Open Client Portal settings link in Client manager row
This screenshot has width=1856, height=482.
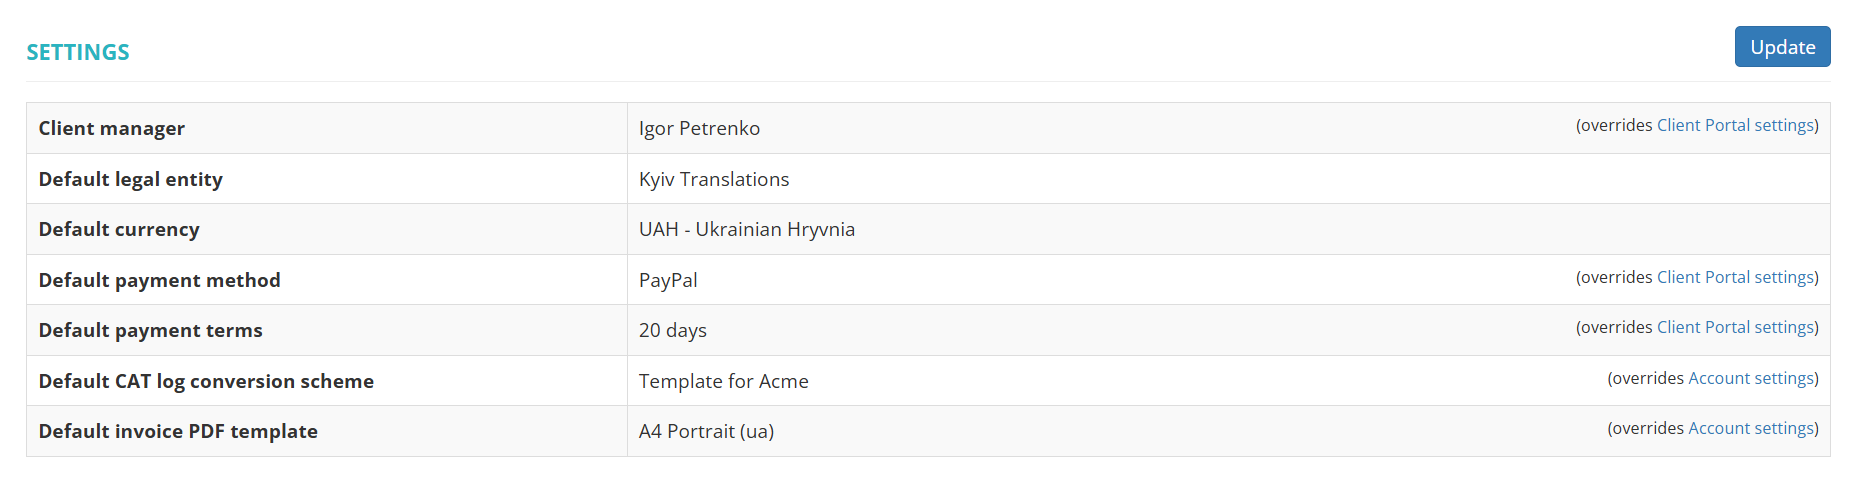[1735, 125]
